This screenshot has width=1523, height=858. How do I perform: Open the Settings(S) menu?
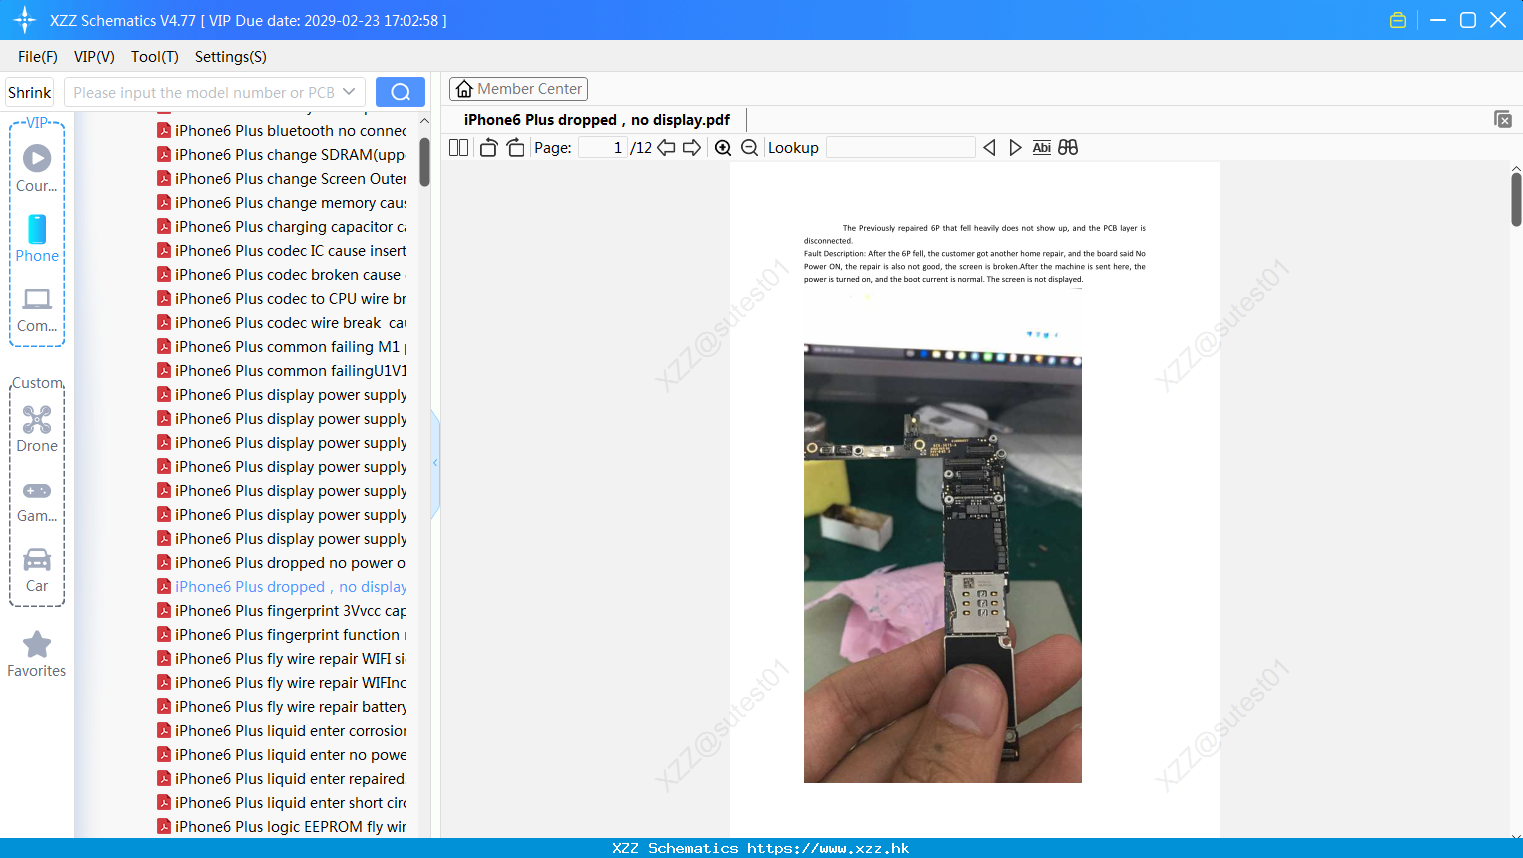[x=231, y=57]
